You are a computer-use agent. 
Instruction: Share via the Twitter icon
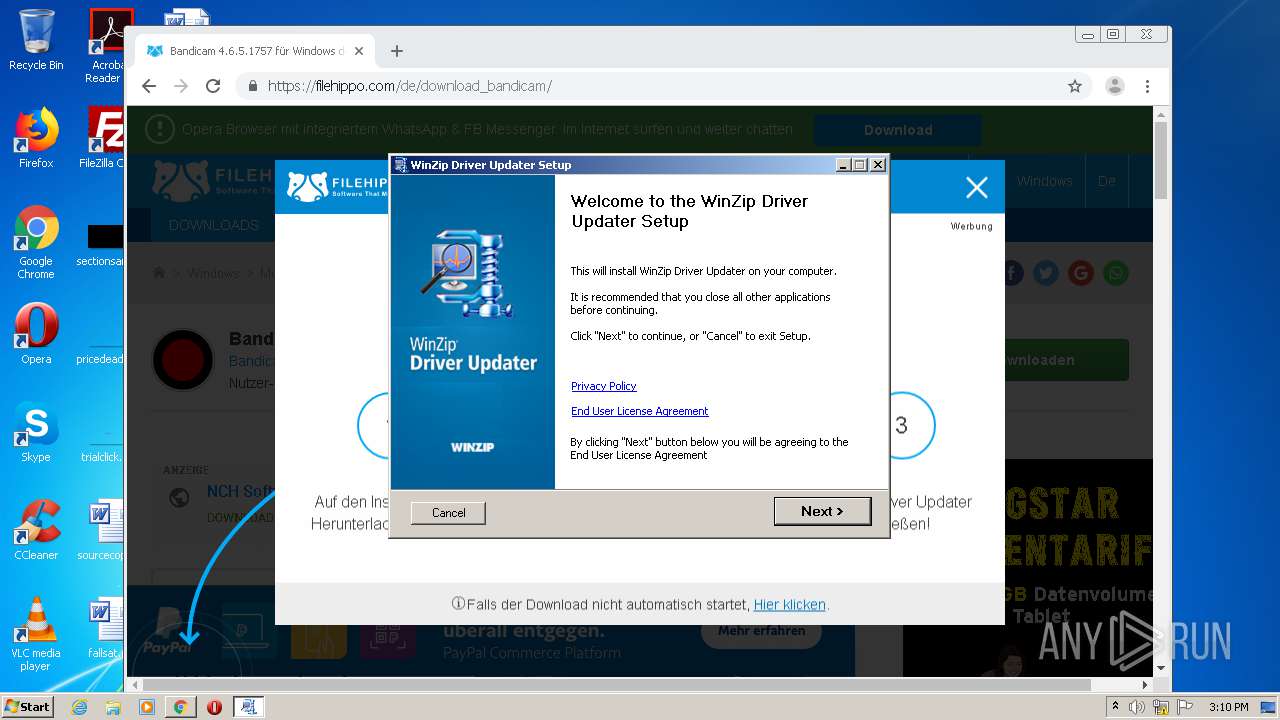pos(1046,273)
